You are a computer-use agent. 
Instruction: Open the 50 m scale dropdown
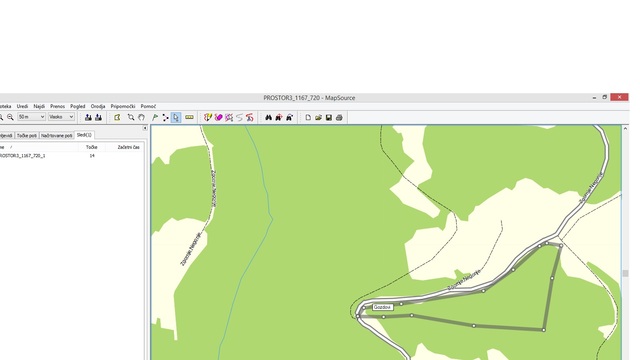pyautogui.click(x=31, y=117)
